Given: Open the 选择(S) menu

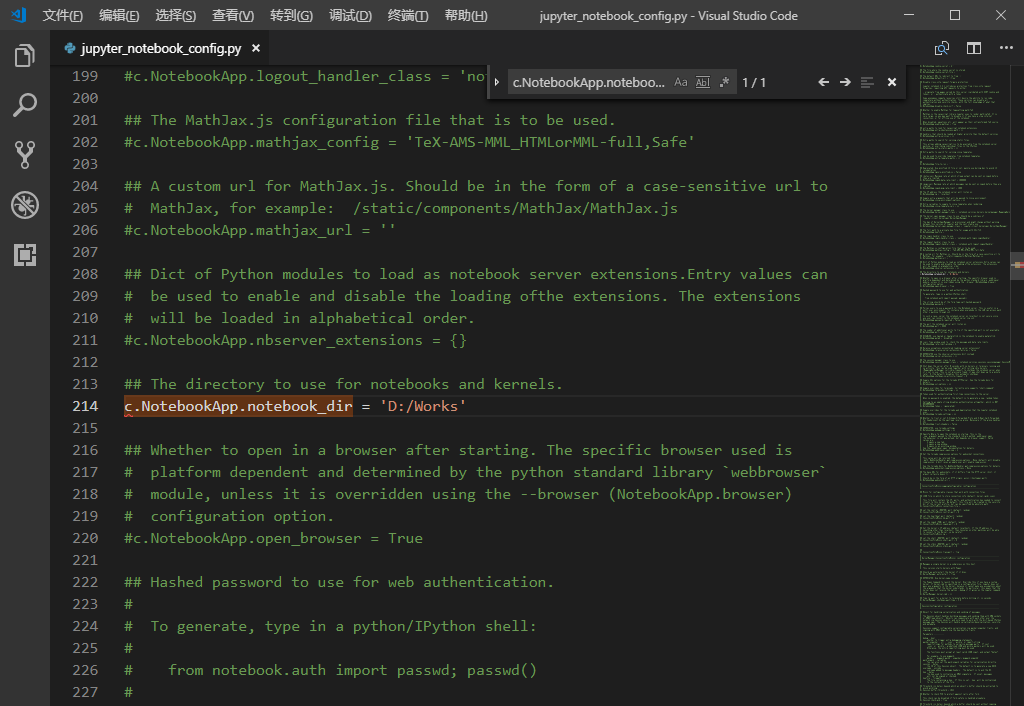Looking at the screenshot, I should tap(175, 16).
